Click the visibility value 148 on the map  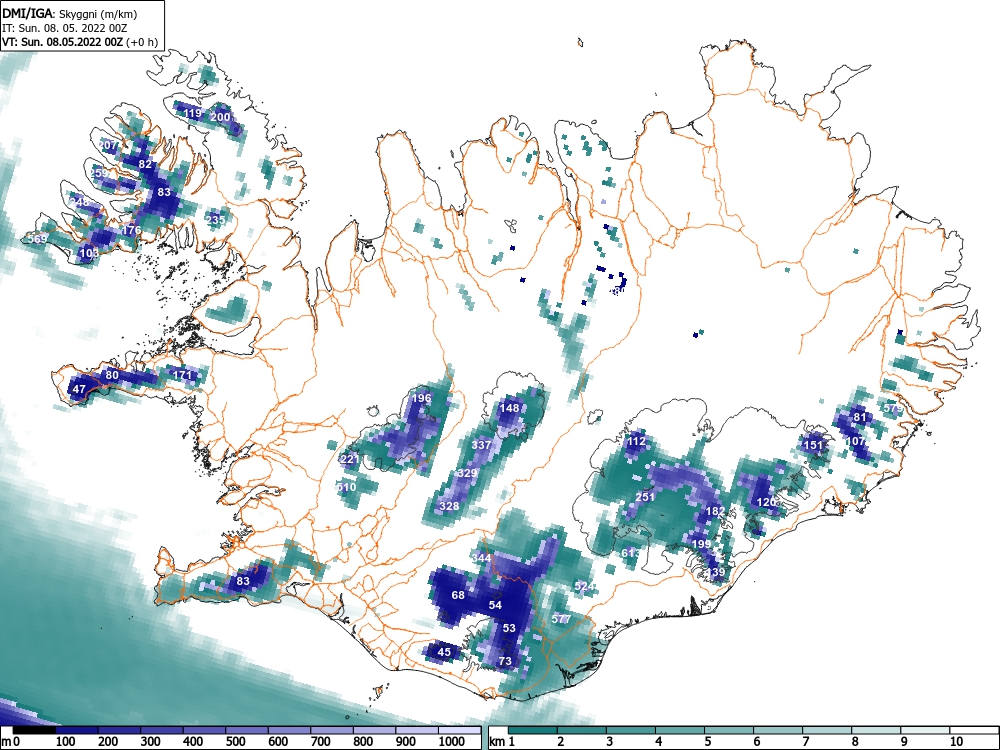(510, 408)
